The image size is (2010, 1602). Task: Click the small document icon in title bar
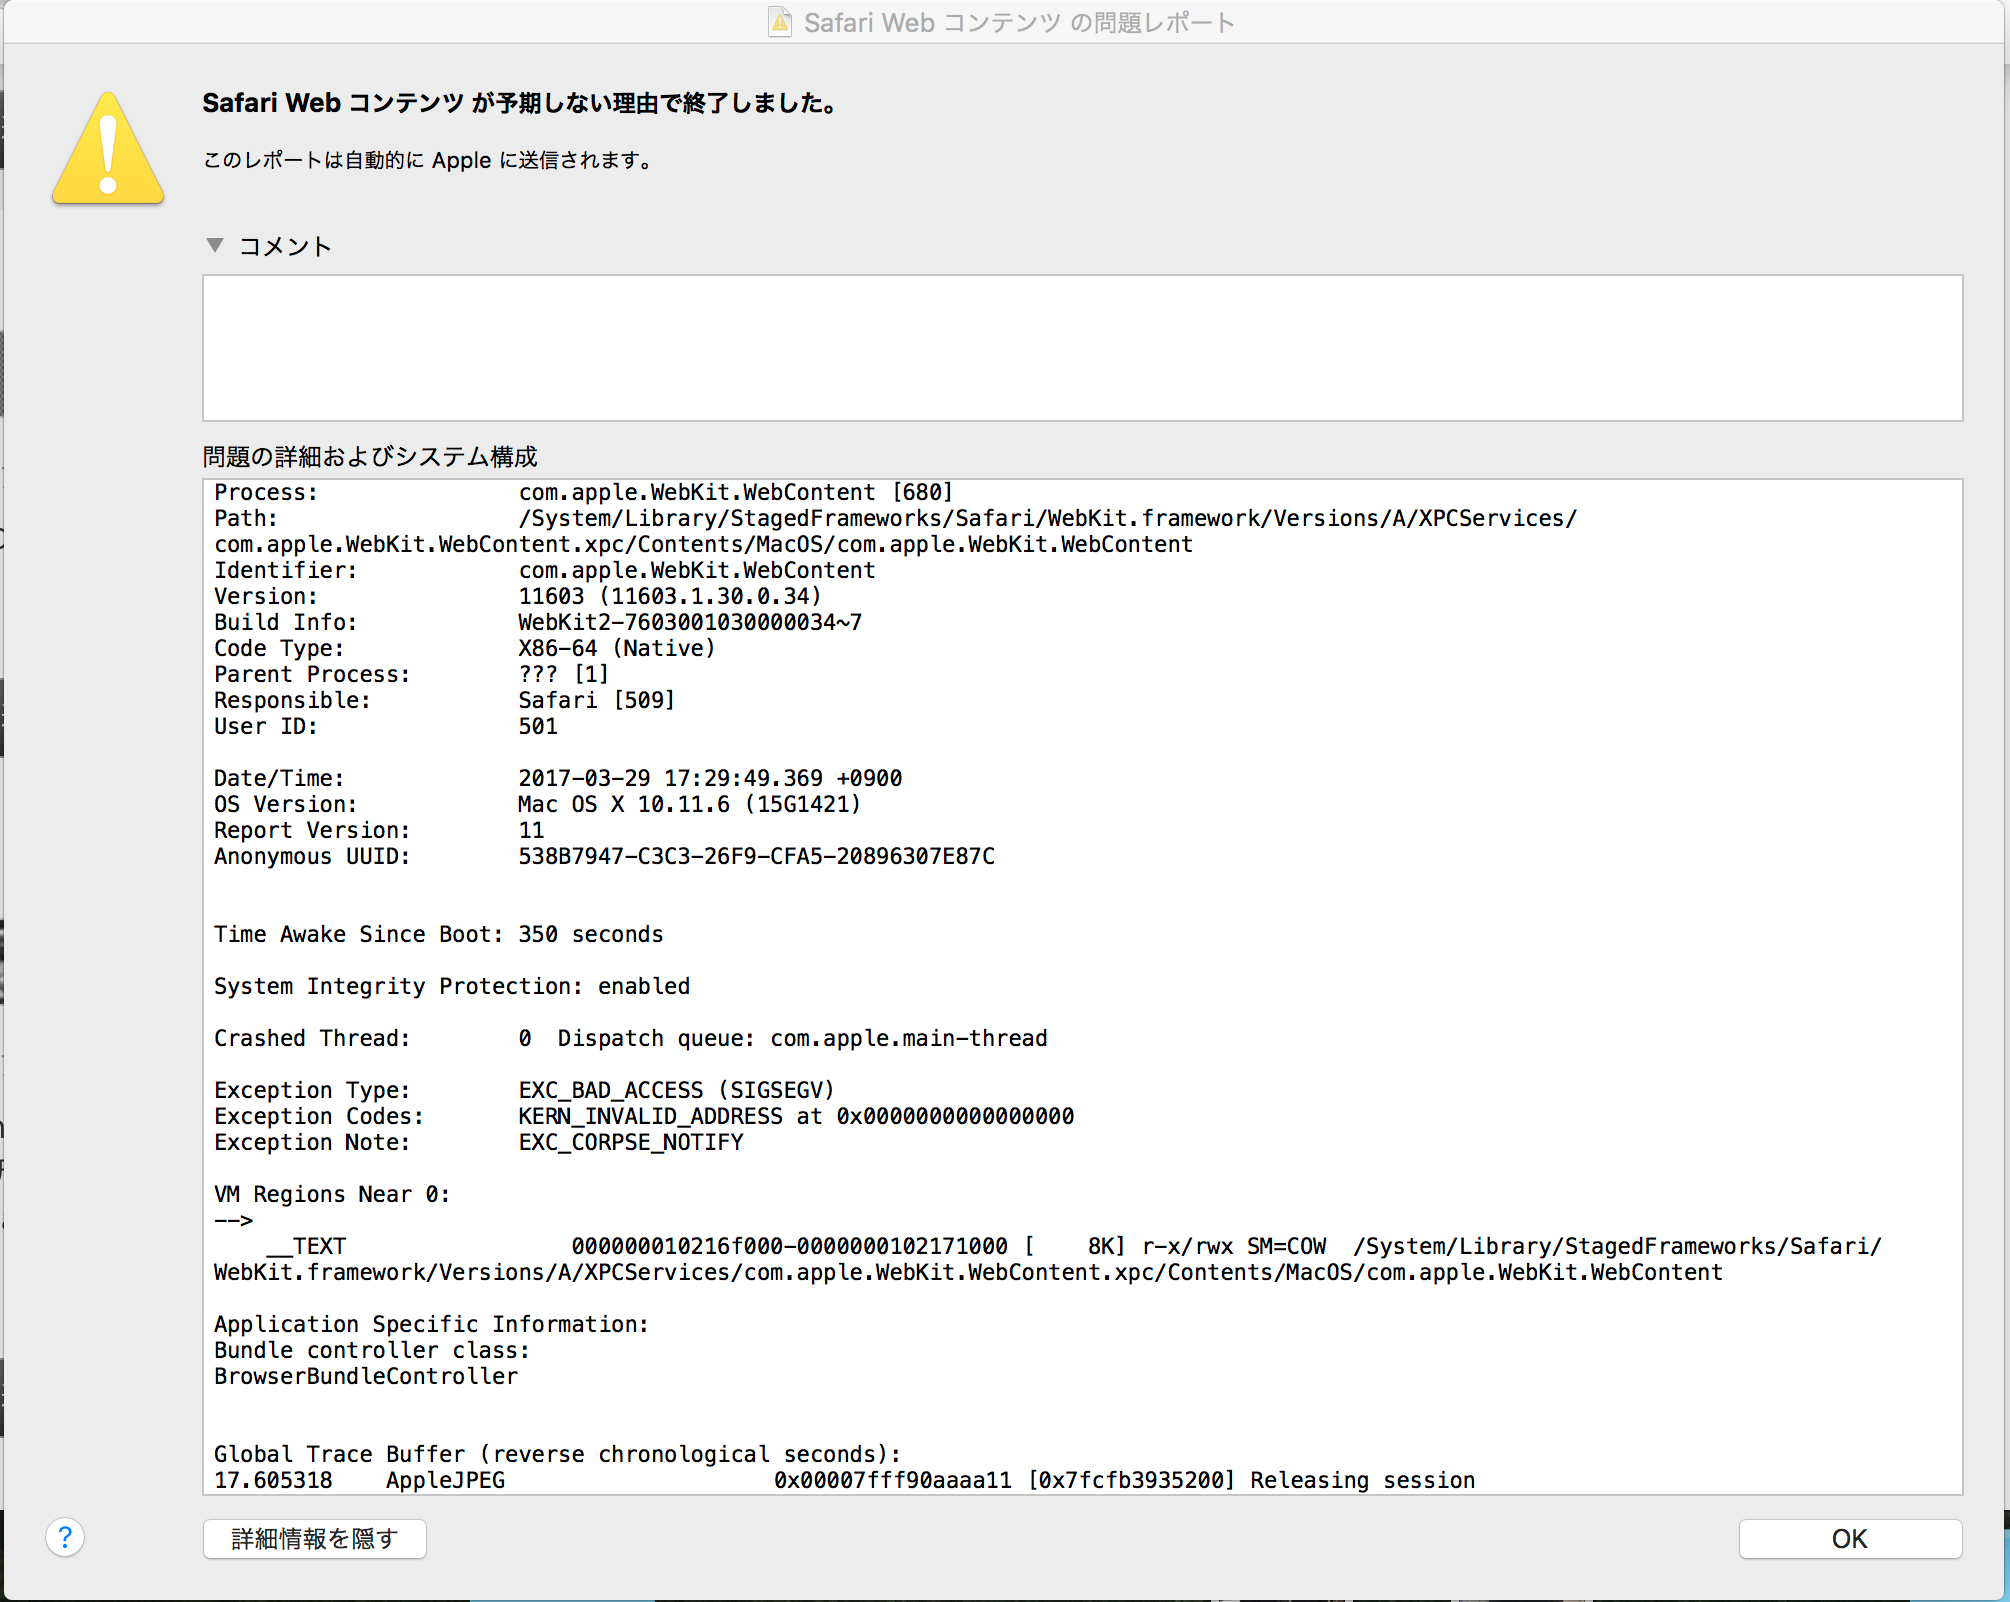click(780, 22)
